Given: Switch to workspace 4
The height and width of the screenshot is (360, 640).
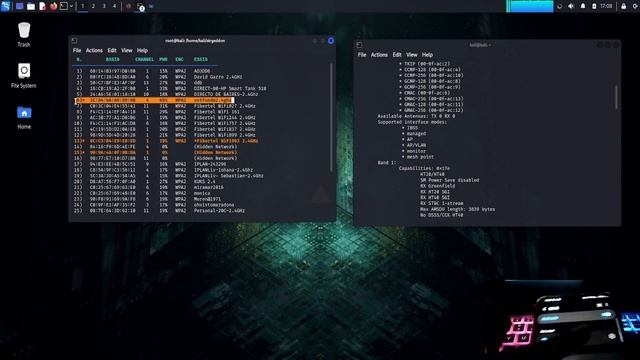Looking at the screenshot, I should click(114, 6).
